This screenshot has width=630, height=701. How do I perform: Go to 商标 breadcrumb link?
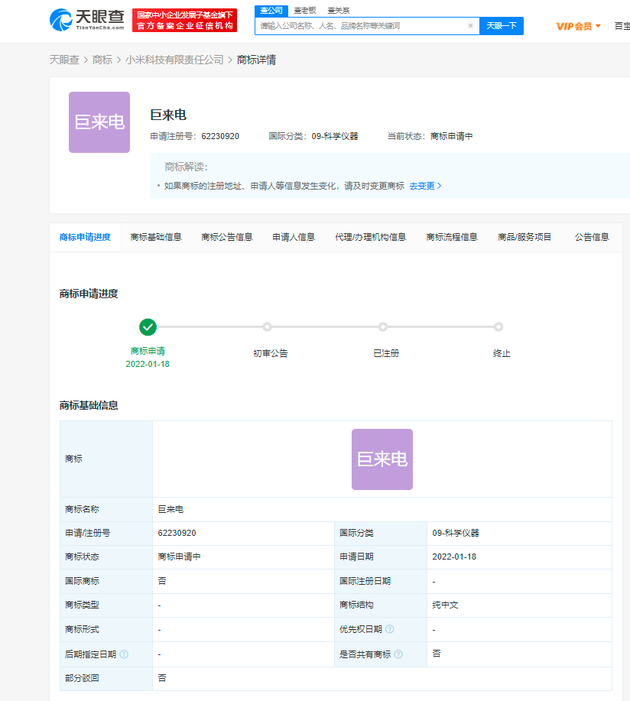point(102,60)
